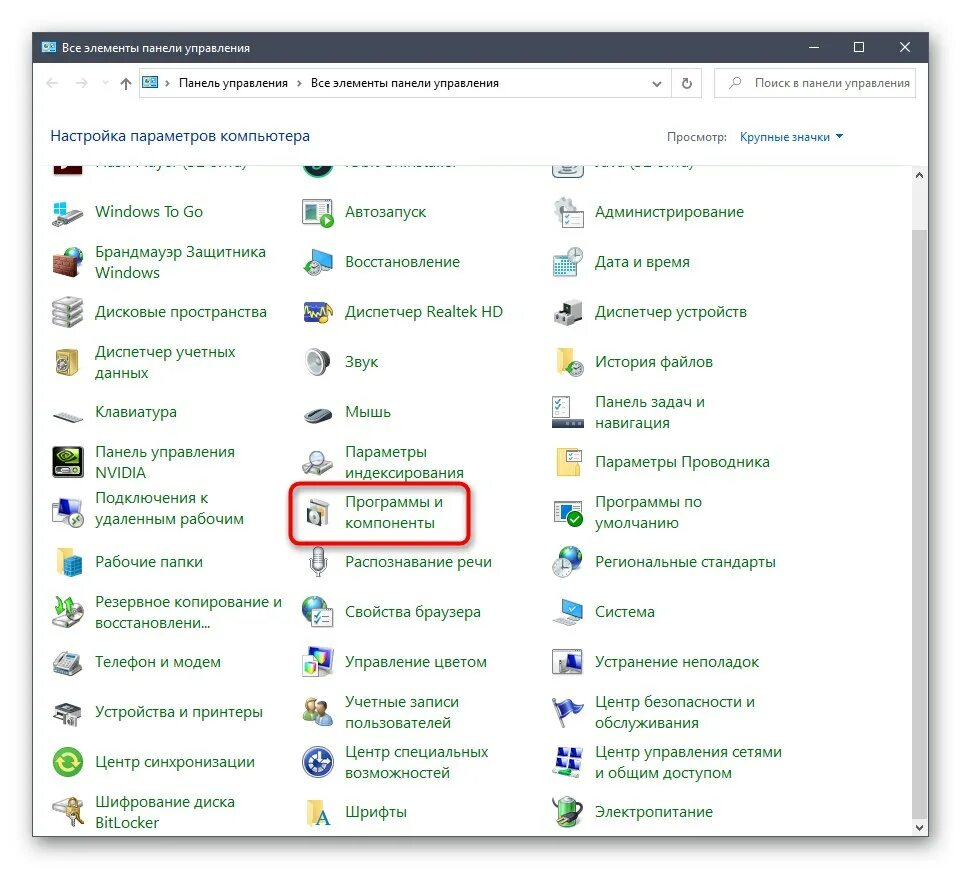Image resolution: width=961 pixels, height=869 pixels.
Task: Click the Control Panel search field
Action: coord(815,83)
